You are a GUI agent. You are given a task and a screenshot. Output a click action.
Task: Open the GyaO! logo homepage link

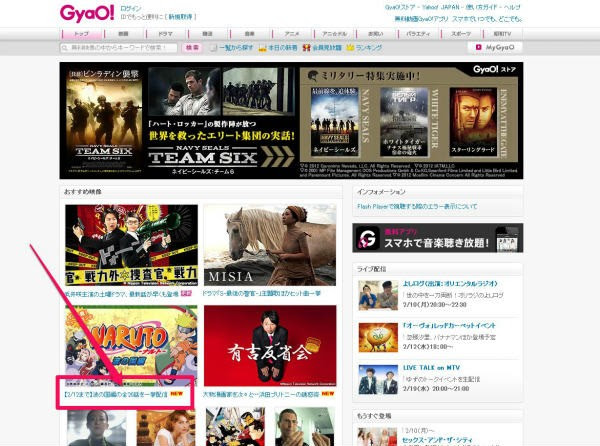click(87, 13)
